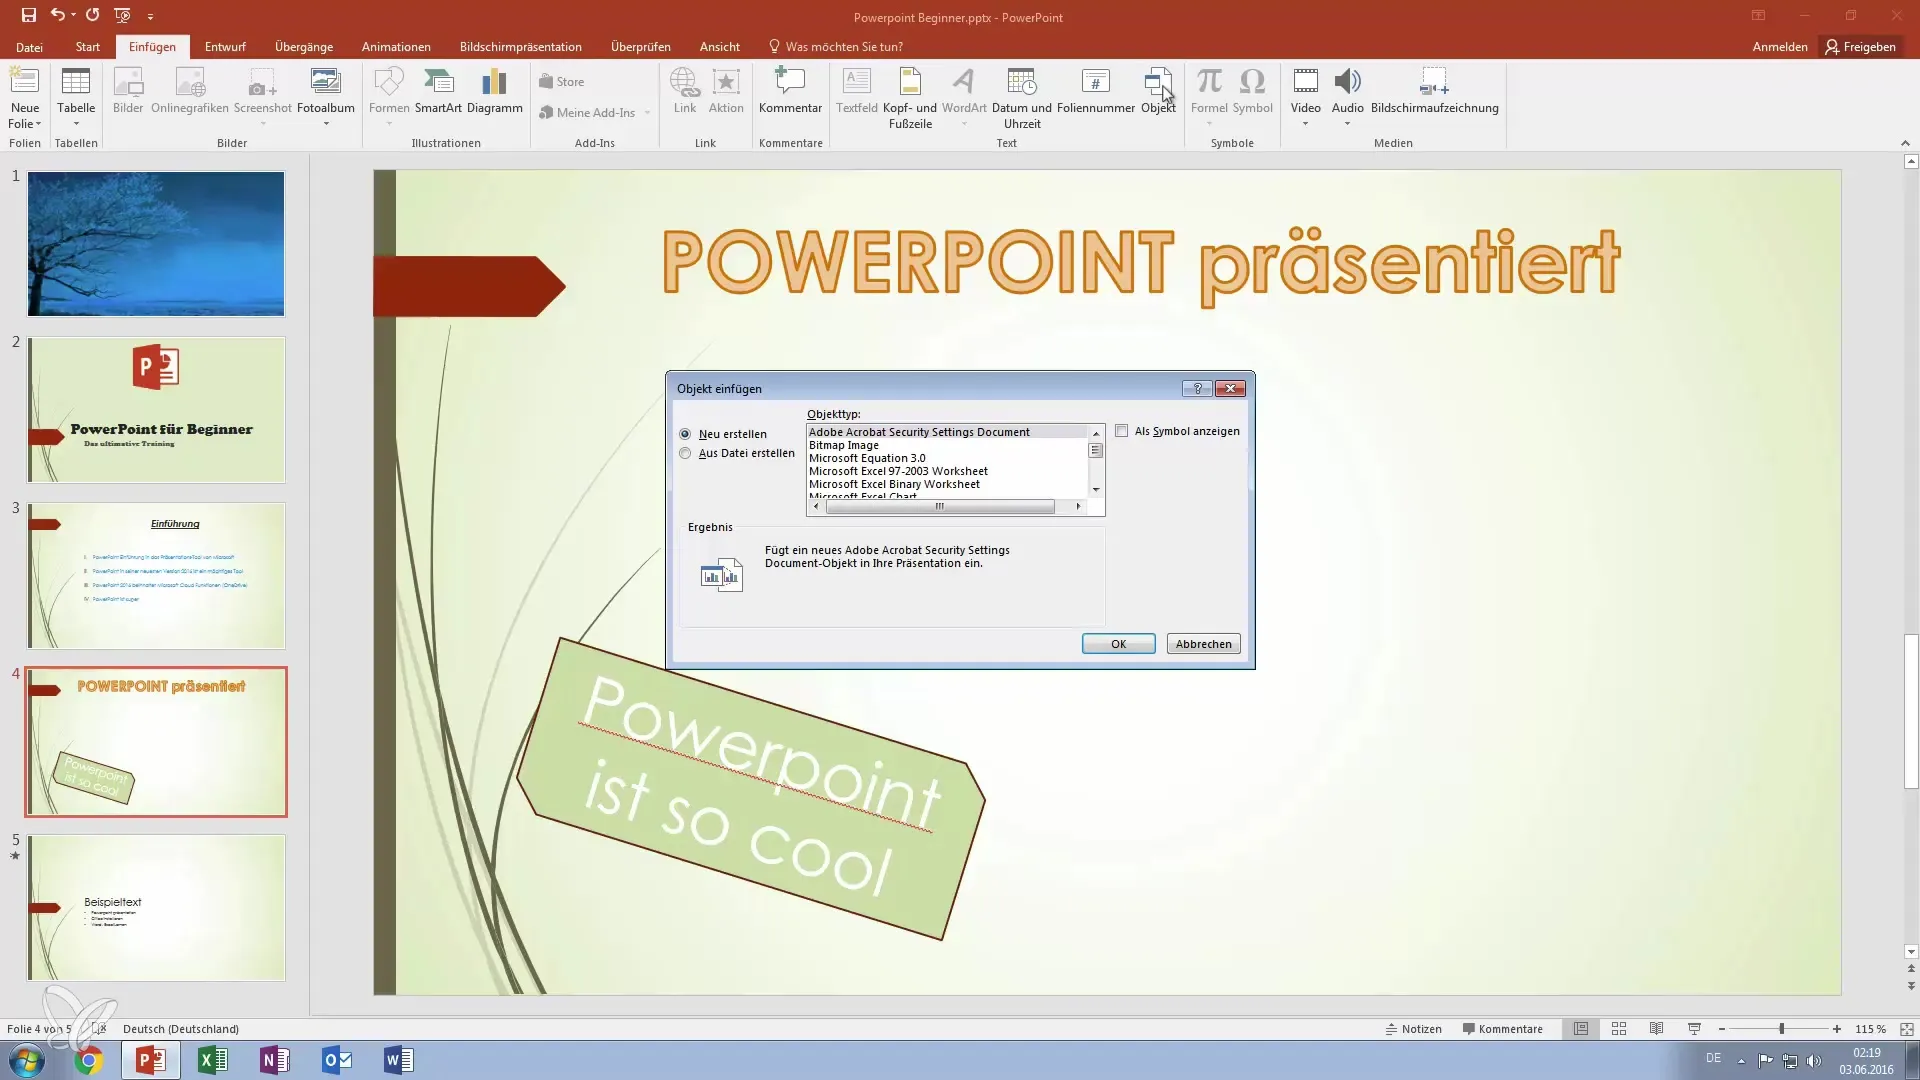Start Bildschirmaufzeichnung
Image resolution: width=1920 pixels, height=1080 pixels.
click(x=1434, y=90)
